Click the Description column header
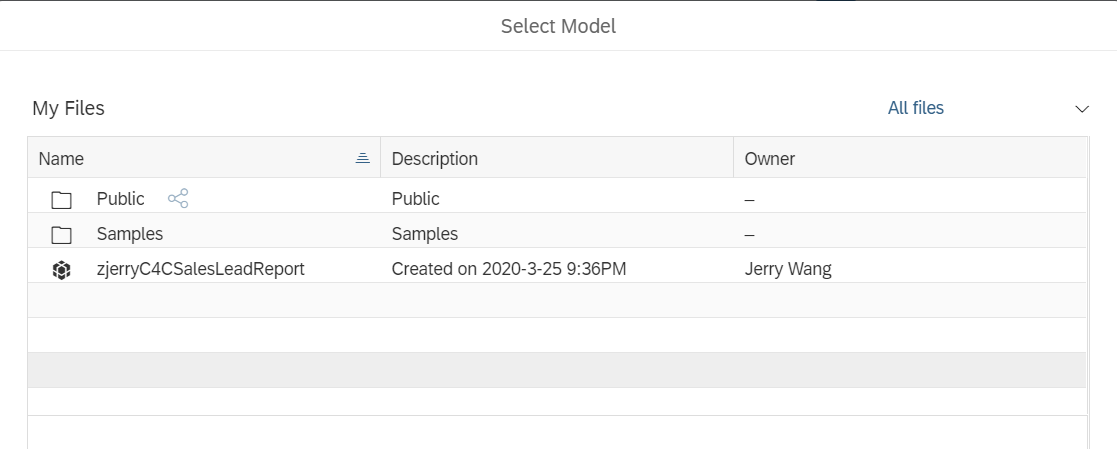 (435, 158)
